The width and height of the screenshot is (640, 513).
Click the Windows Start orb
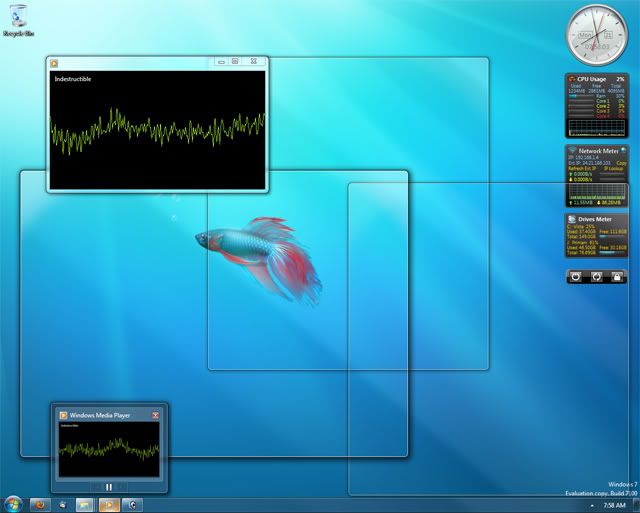coord(13,504)
